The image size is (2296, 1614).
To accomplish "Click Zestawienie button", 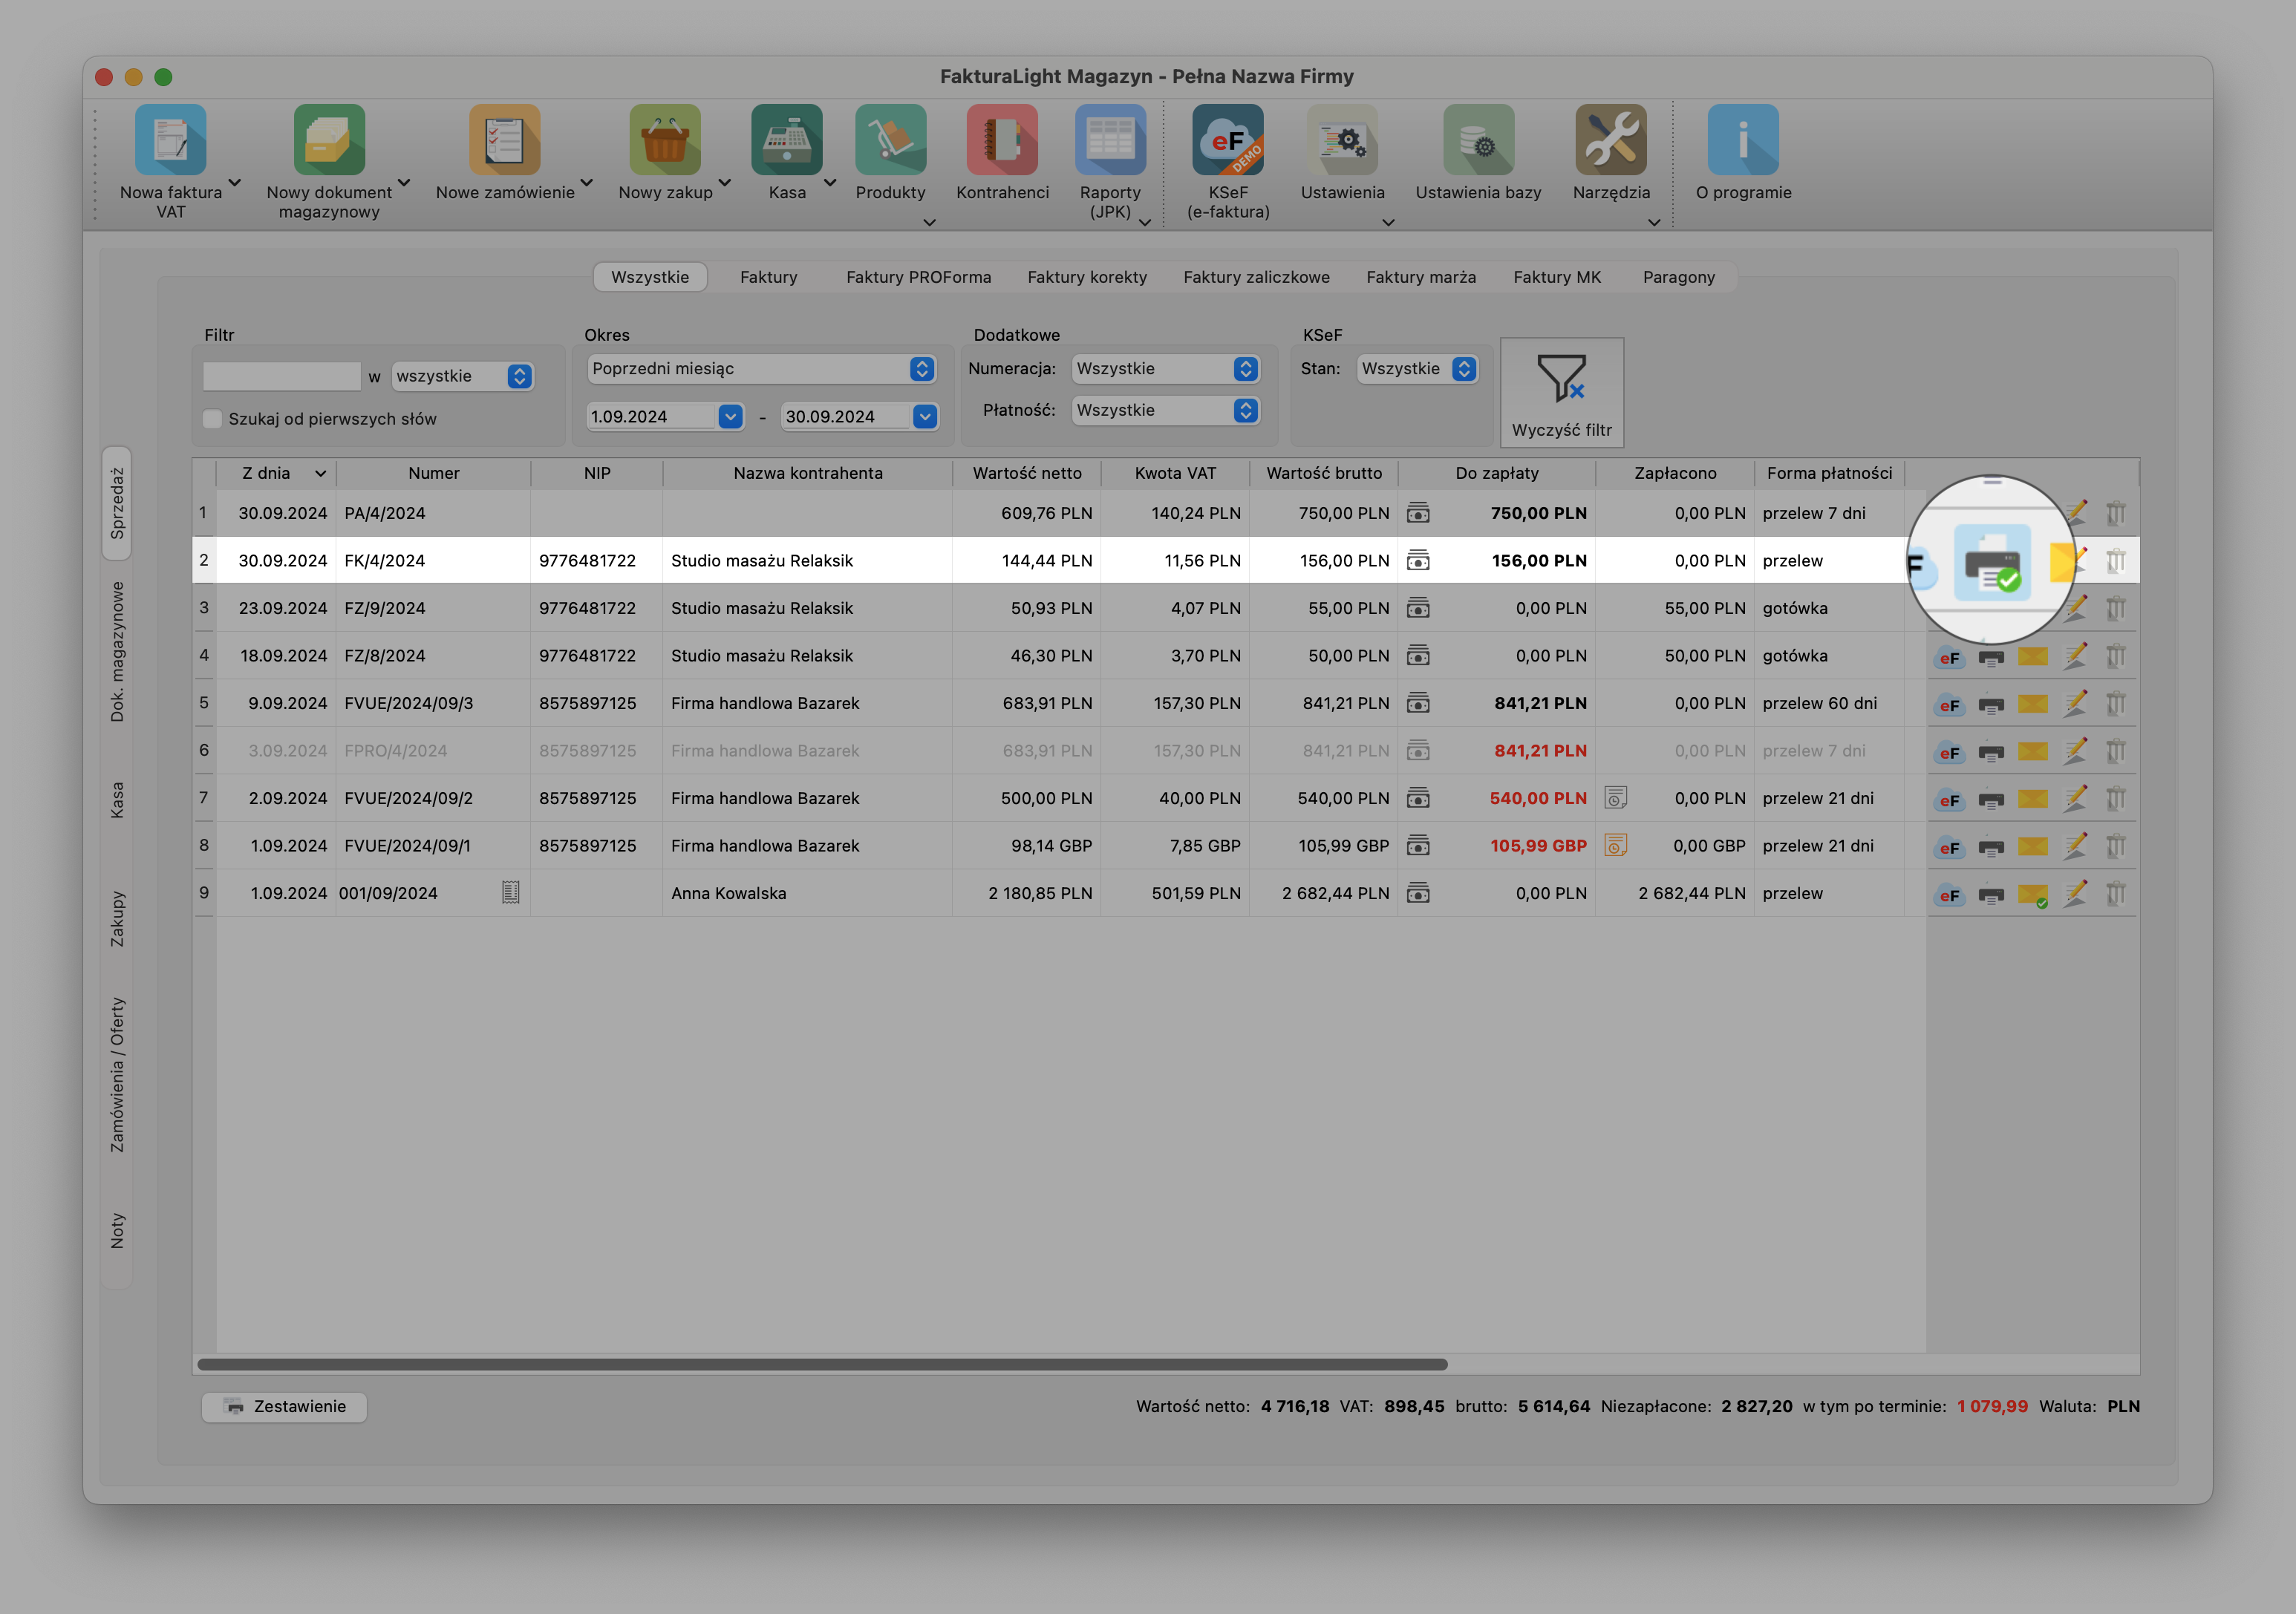I will point(284,1407).
